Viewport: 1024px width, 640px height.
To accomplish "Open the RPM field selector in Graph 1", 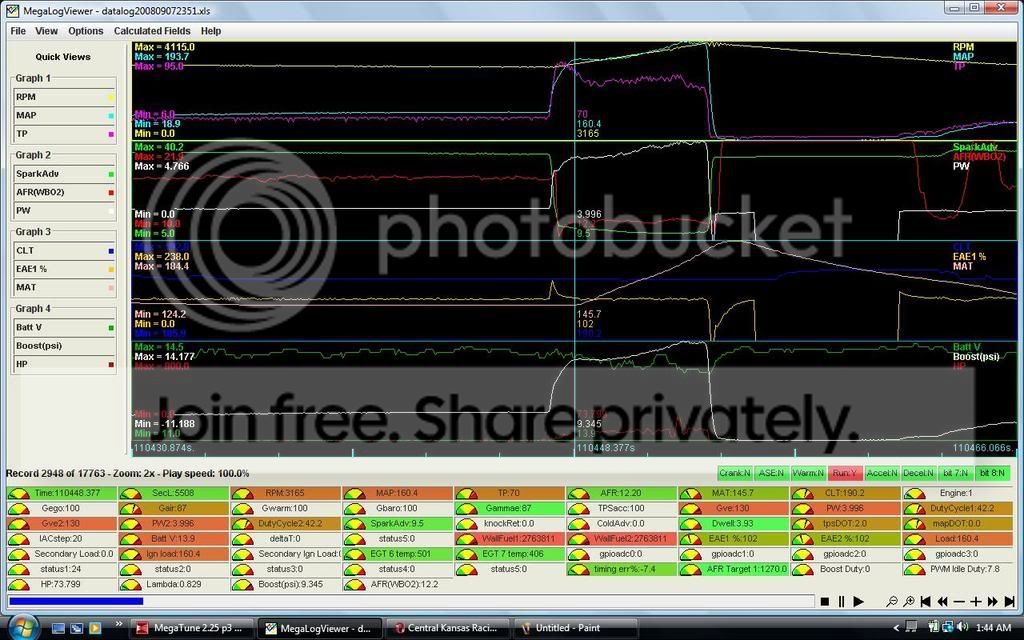I will 65,97.
